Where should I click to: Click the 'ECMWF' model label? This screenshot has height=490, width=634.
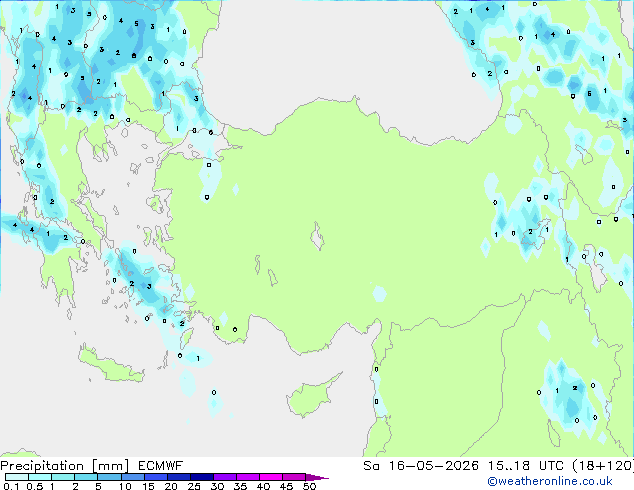[161, 466]
